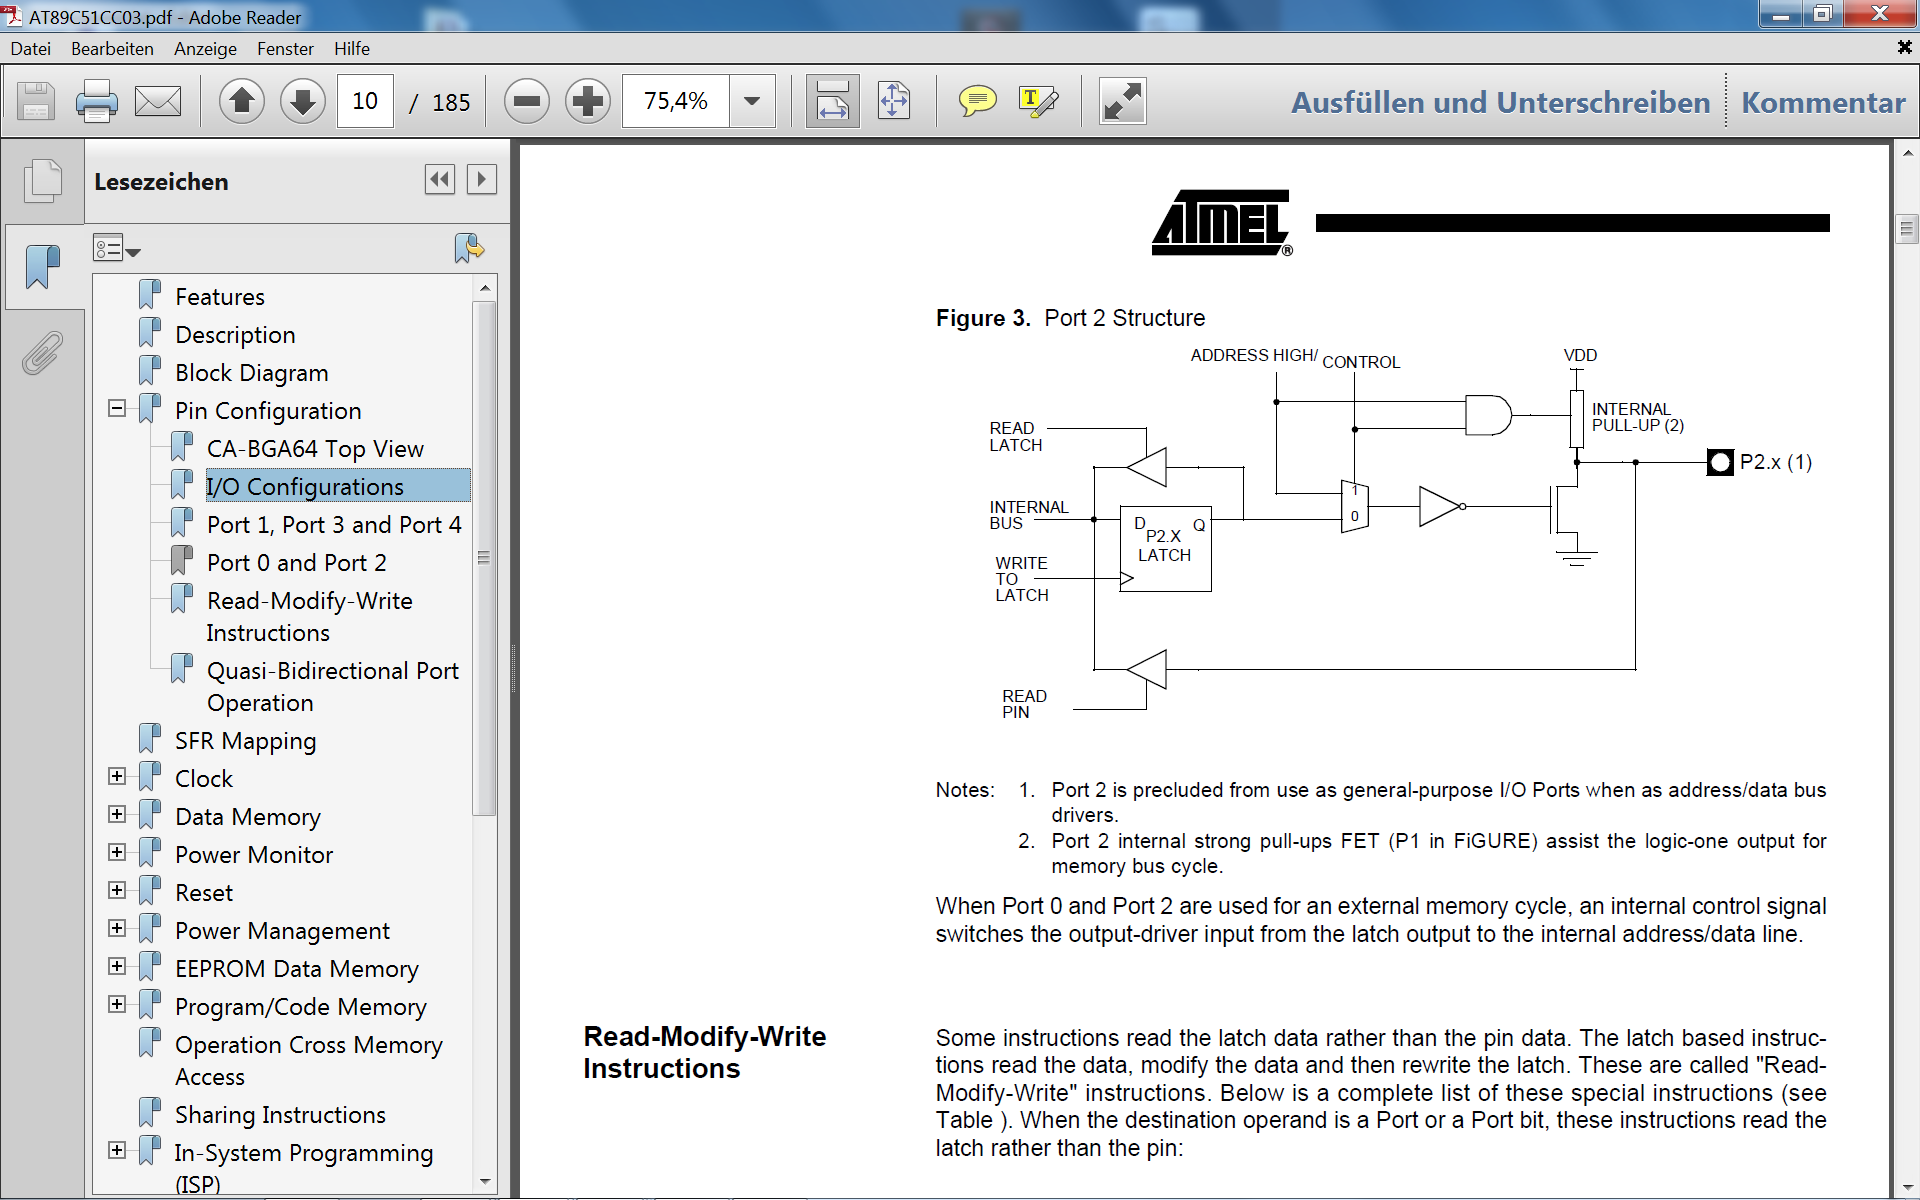
Task: Click document scrollbar thumb
Action: click(x=1907, y=229)
